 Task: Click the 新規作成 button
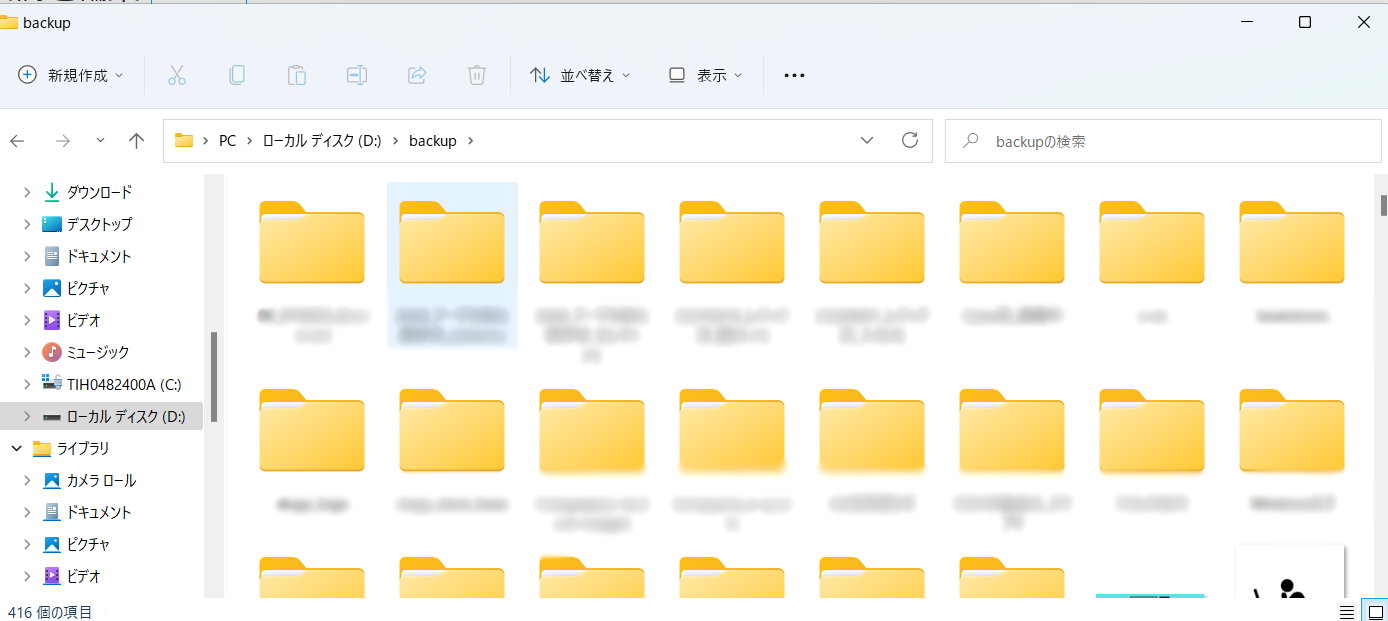(x=71, y=75)
